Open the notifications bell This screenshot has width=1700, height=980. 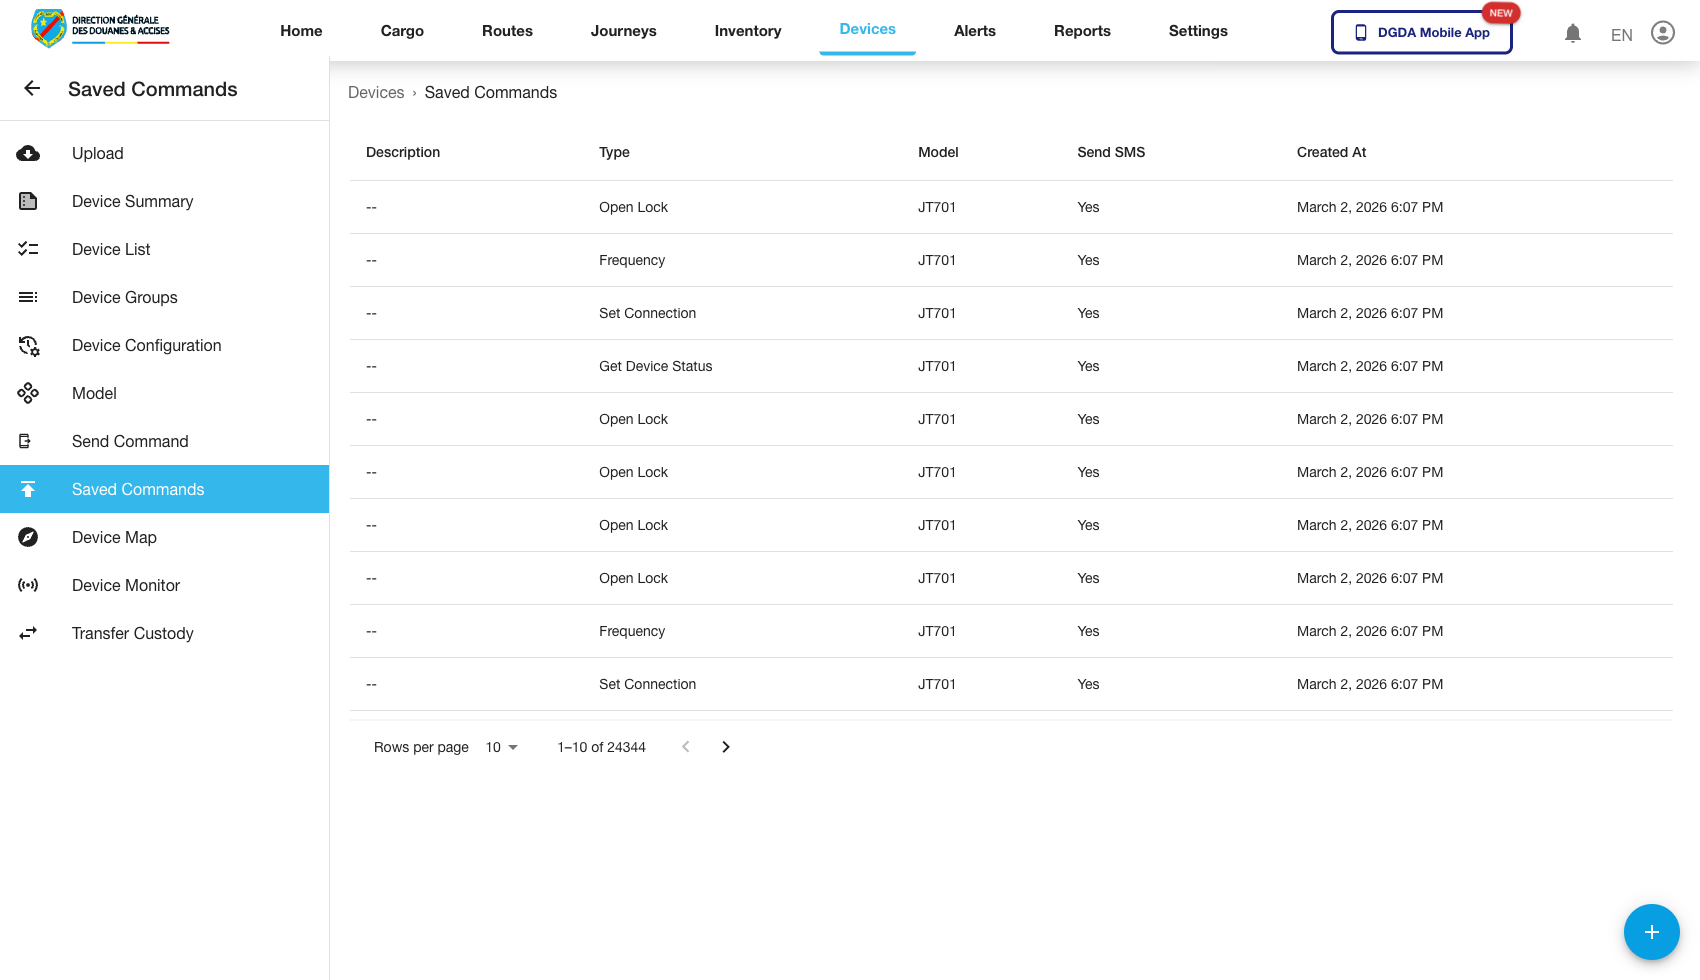coord(1572,33)
